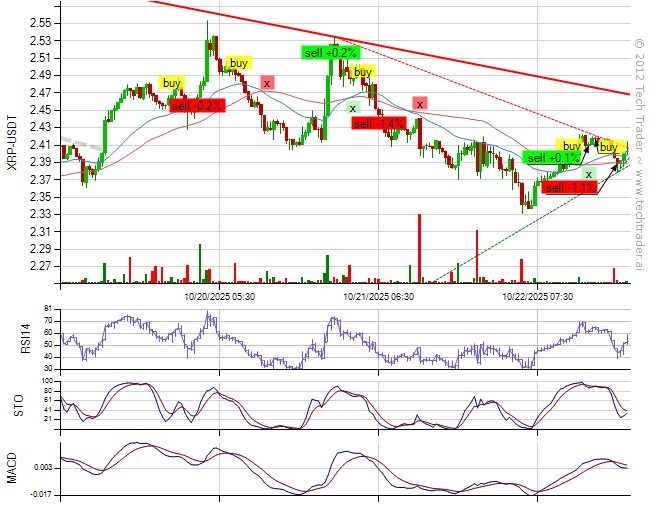Click the red x right of 'sell -1.4%'
Screen dimensions: 657x514
tap(421, 103)
